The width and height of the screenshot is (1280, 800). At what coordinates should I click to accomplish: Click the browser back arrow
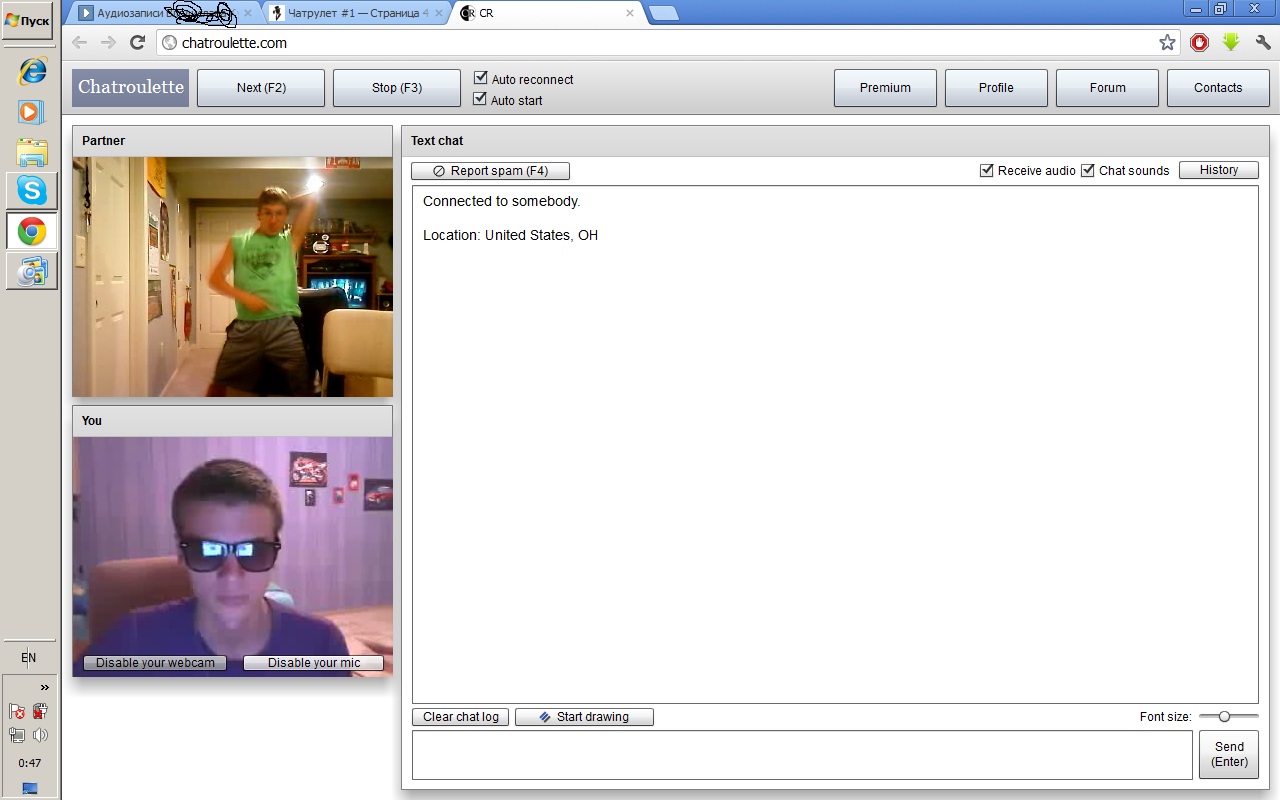pos(80,43)
